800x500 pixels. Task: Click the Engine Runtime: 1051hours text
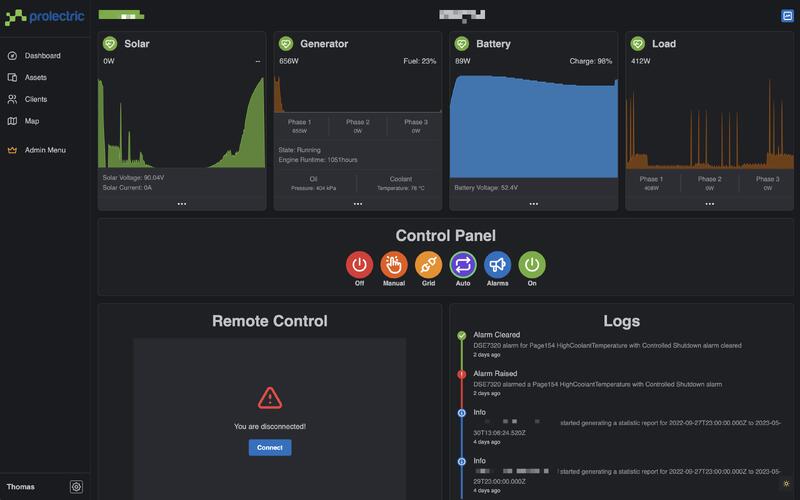pos(318,160)
